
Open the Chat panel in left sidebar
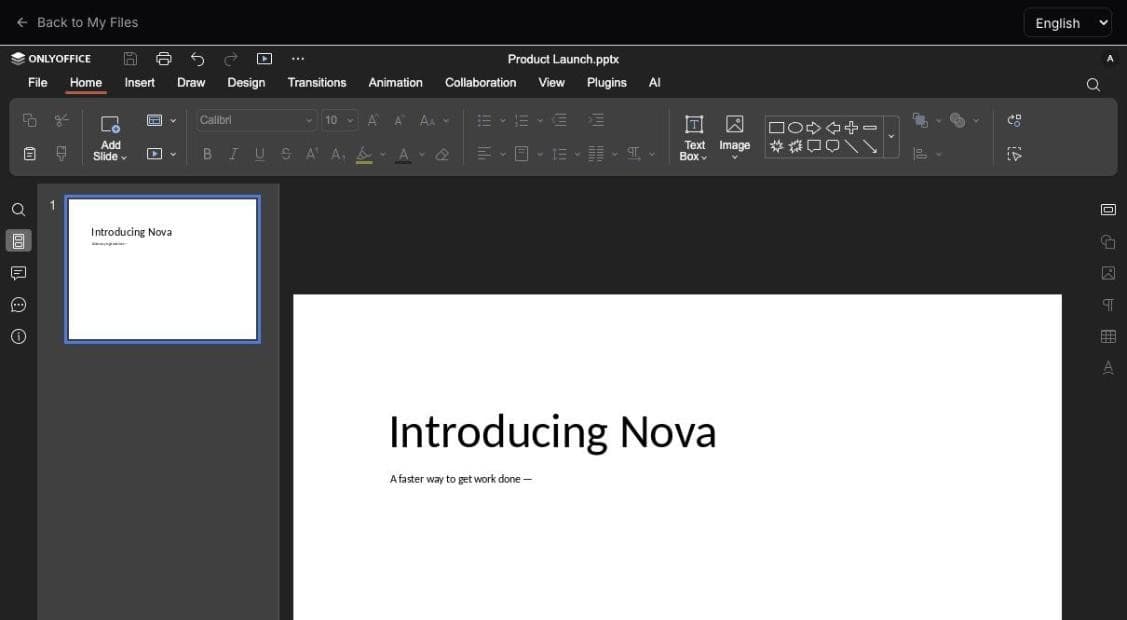(19, 305)
